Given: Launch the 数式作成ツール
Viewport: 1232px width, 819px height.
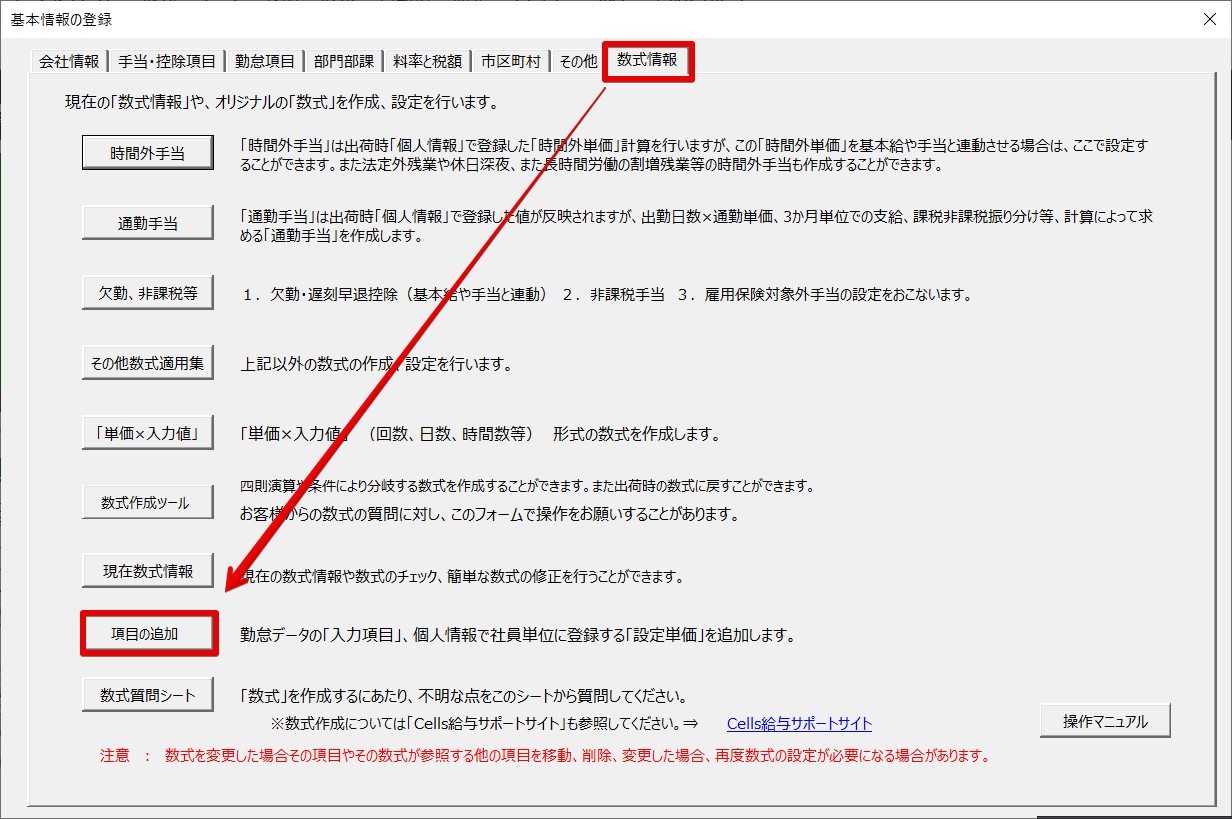Looking at the screenshot, I should 147,503.
